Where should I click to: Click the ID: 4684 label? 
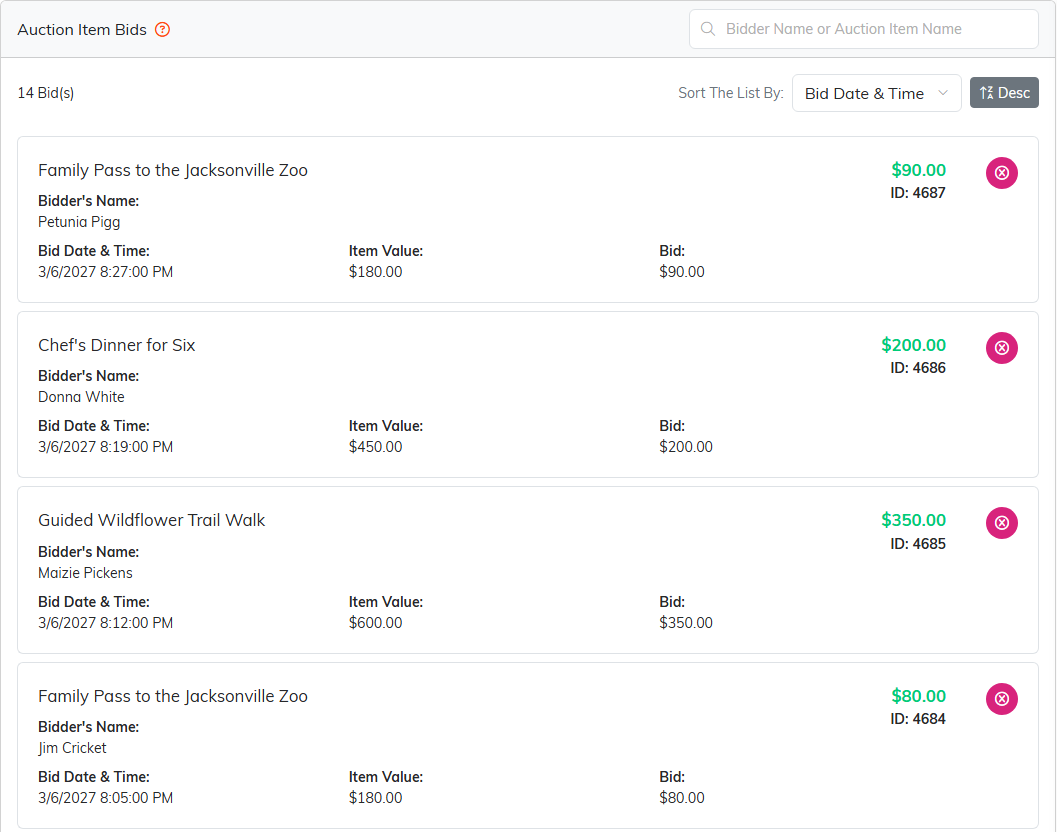coord(917,719)
